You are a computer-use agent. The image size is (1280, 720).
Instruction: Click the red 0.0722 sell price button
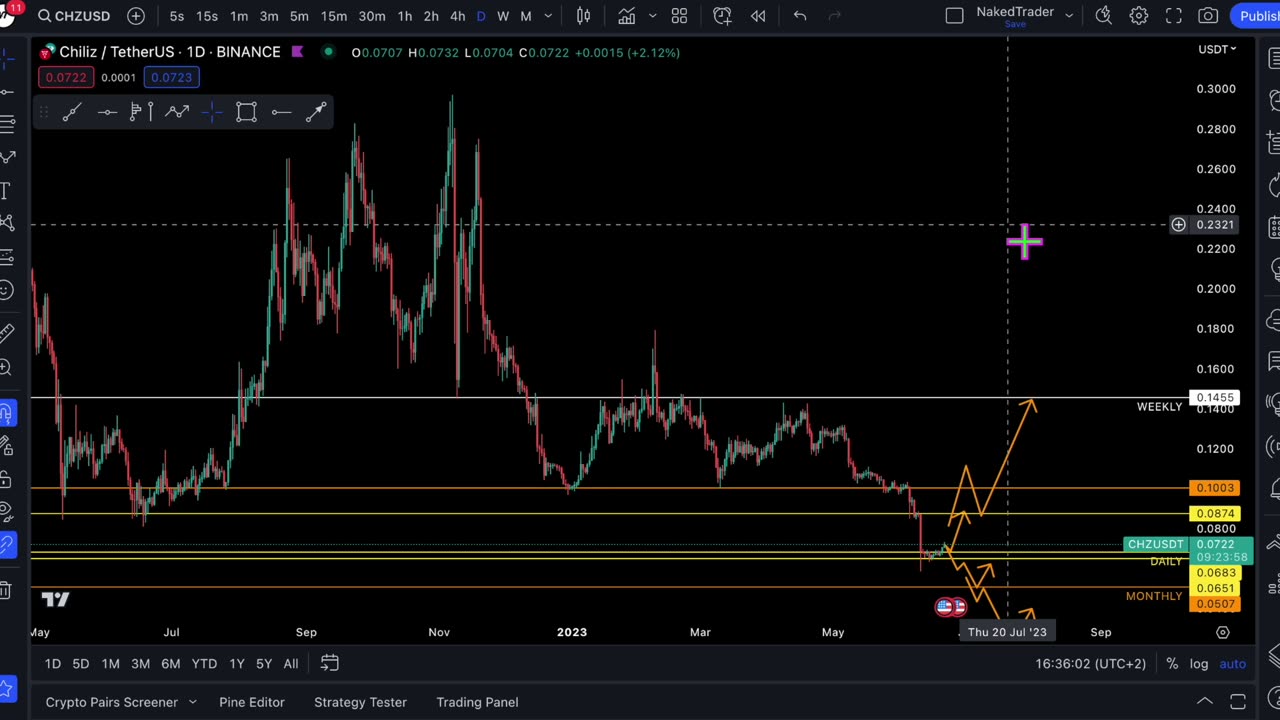66,77
